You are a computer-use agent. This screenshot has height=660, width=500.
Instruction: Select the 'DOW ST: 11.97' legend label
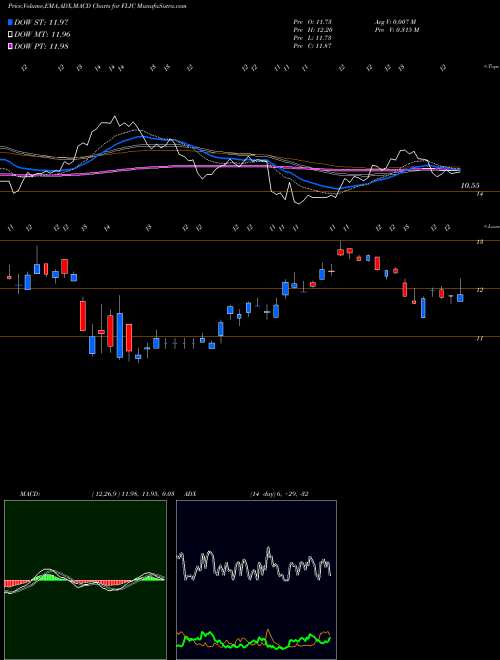pos(41,22)
